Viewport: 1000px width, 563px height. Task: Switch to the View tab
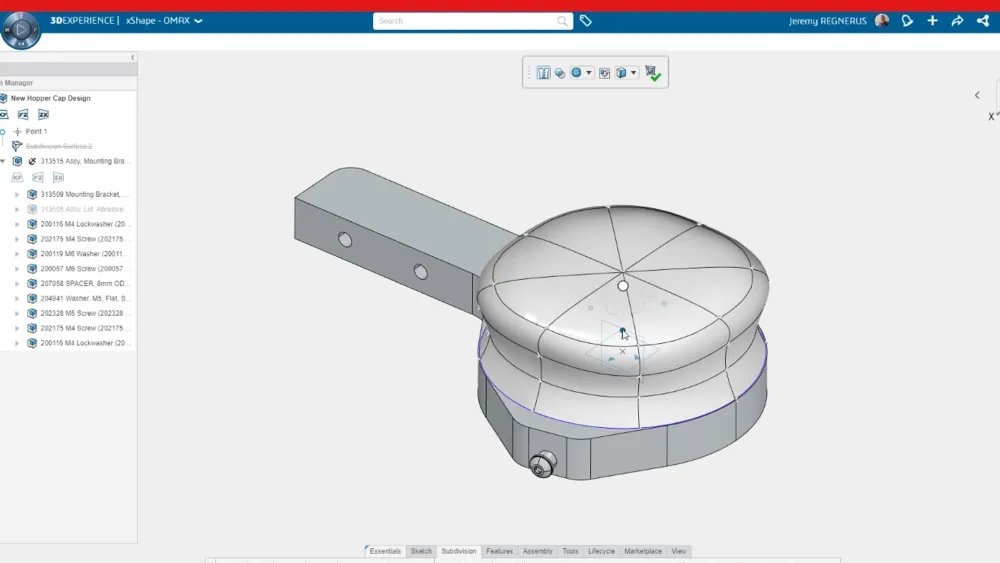pyautogui.click(x=679, y=551)
